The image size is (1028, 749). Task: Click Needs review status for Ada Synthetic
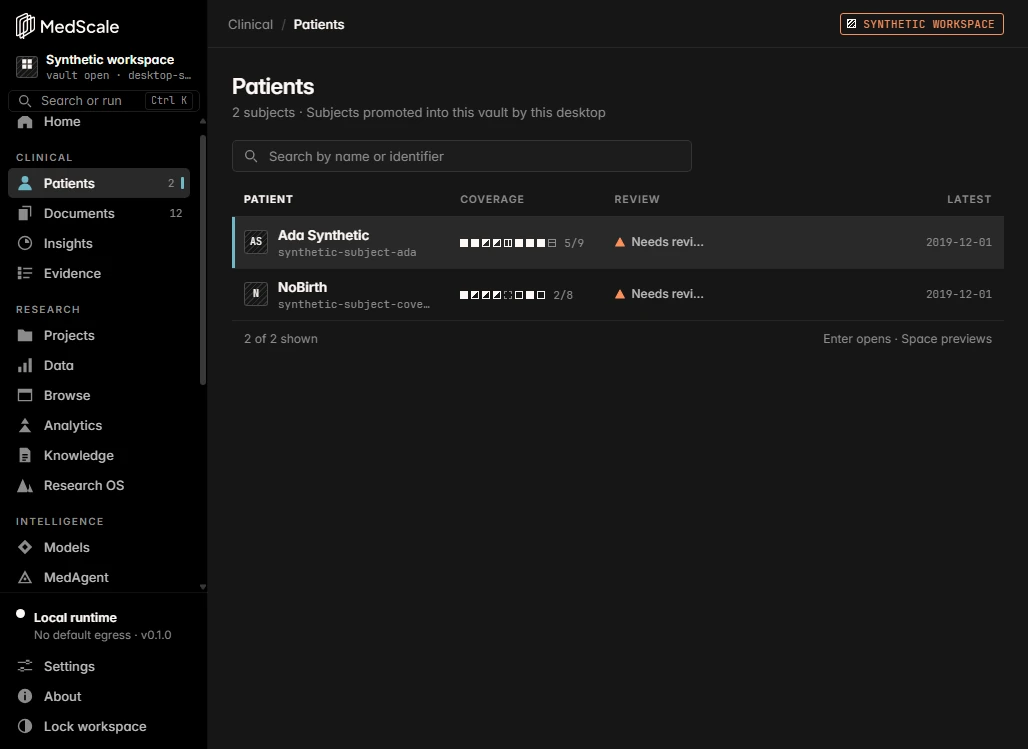[x=659, y=242]
